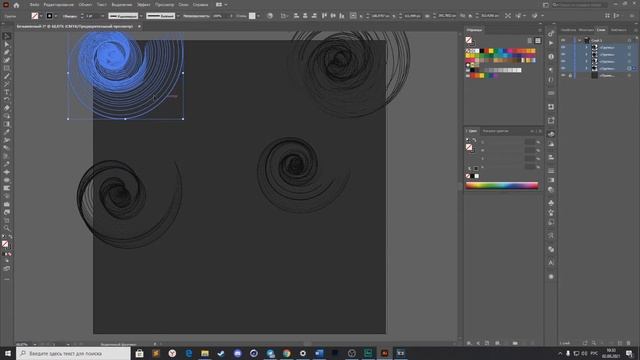This screenshot has height=360, width=640.
Task: Switch to the Слои panel tab
Action: coord(601,30)
